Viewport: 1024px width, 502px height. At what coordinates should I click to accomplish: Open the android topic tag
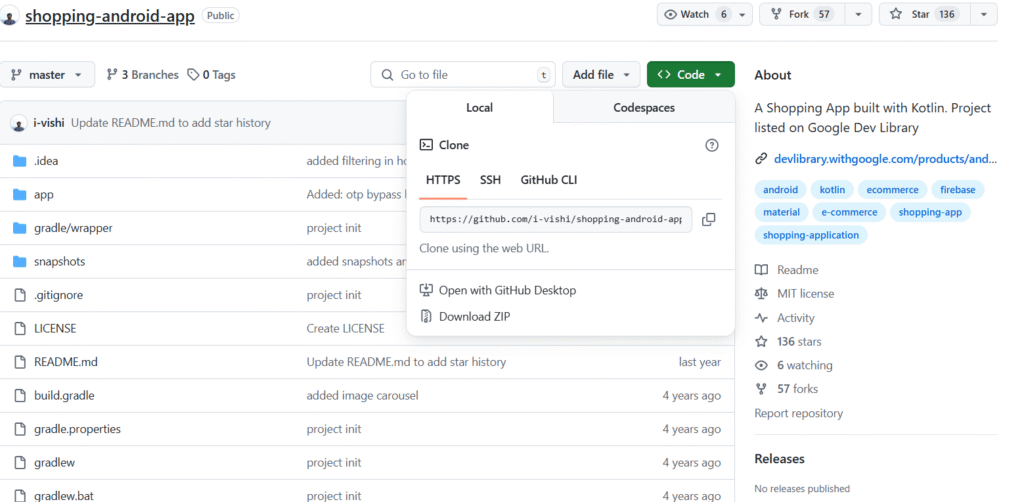[780, 190]
